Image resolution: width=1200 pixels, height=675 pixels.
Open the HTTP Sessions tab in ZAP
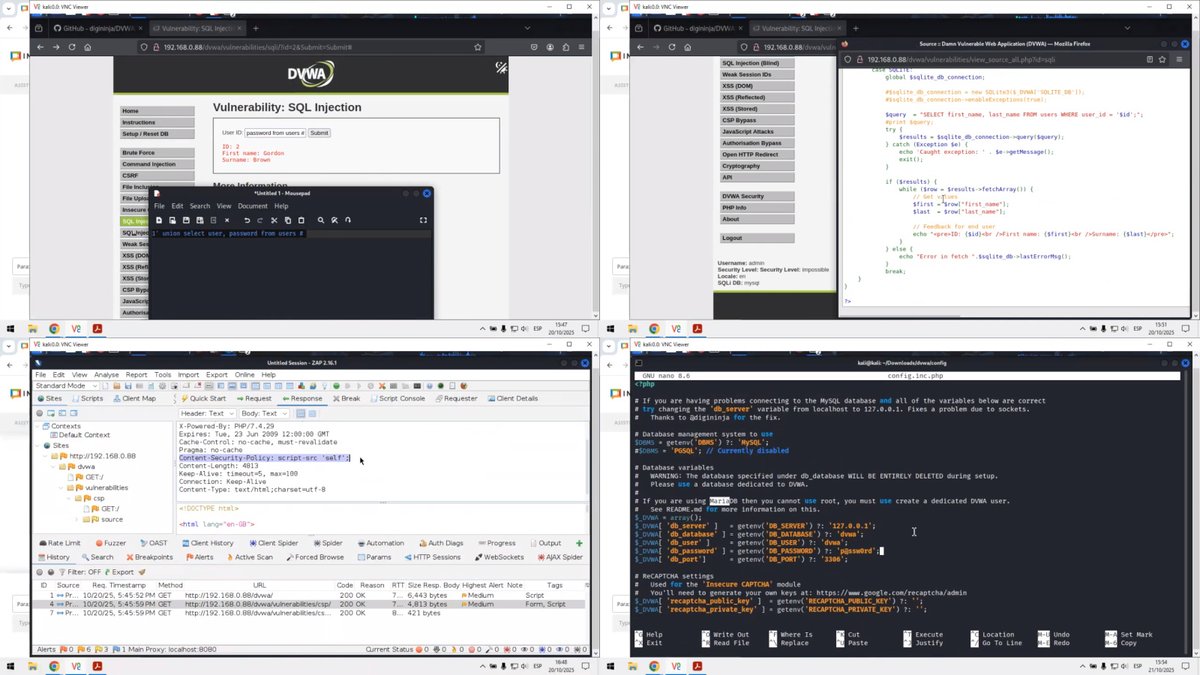[432, 557]
